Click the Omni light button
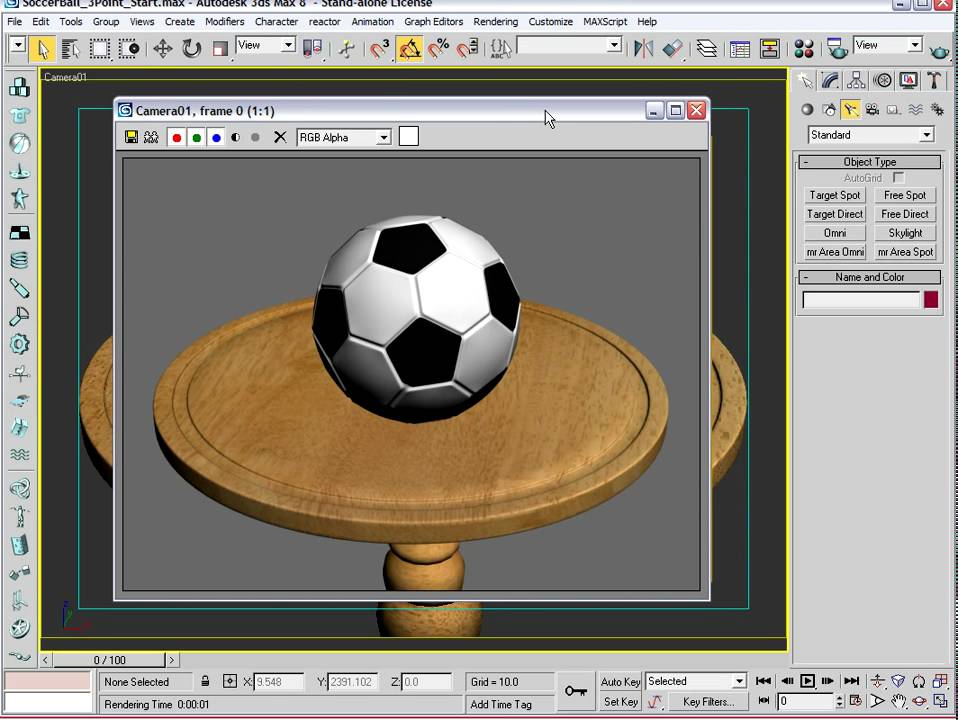This screenshot has height=720, width=958. 835,233
